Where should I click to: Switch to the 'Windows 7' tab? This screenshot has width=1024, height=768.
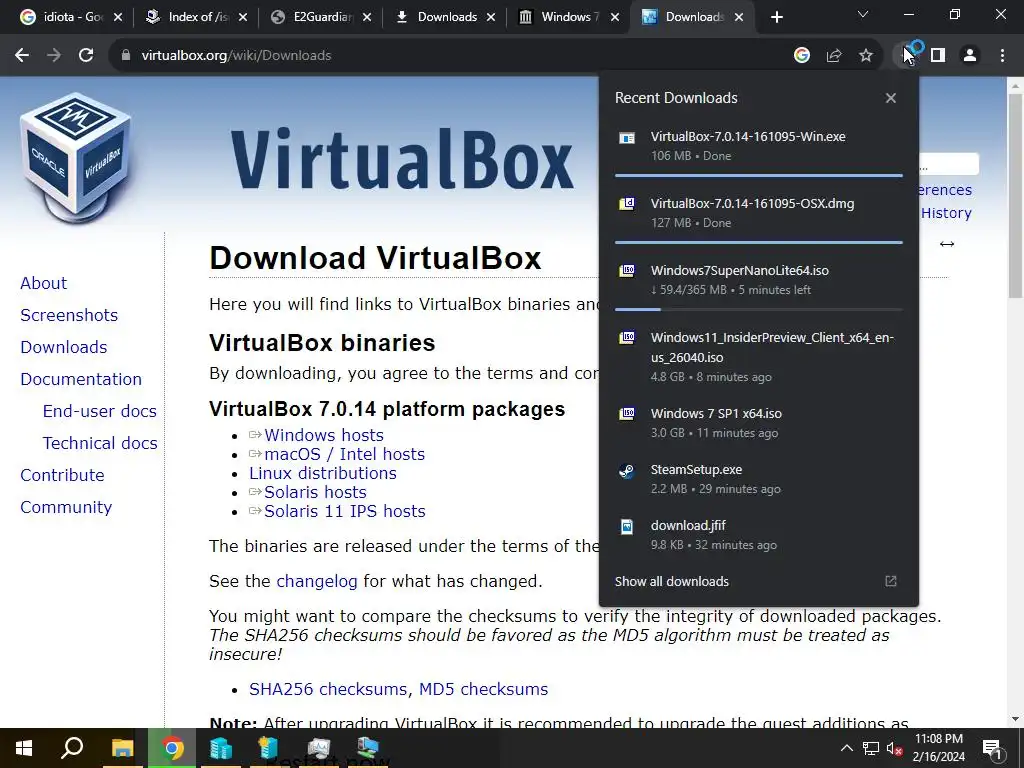569,17
